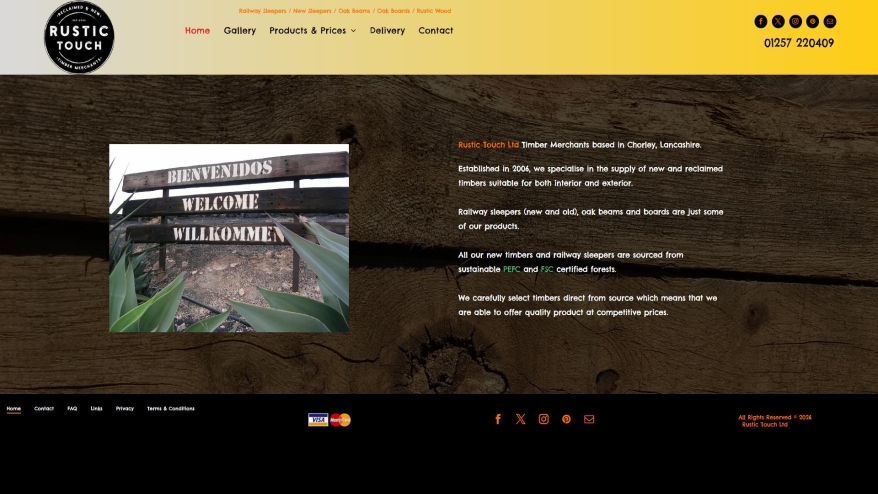Screen dimensions: 878x494
Task: Open the footer X (Twitter) icon
Action: coord(521,419)
